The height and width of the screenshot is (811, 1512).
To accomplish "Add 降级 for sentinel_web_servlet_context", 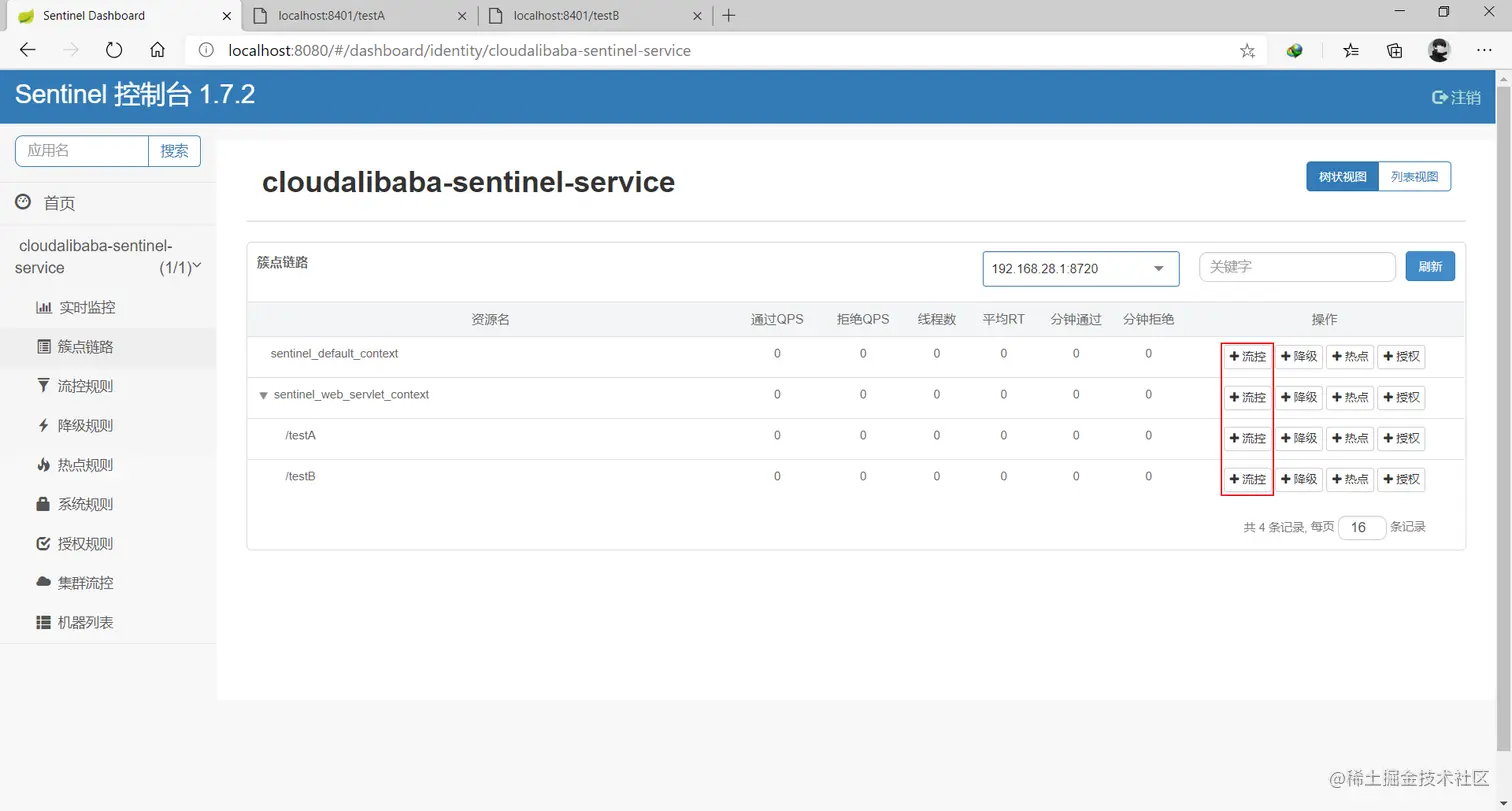I will point(1299,397).
